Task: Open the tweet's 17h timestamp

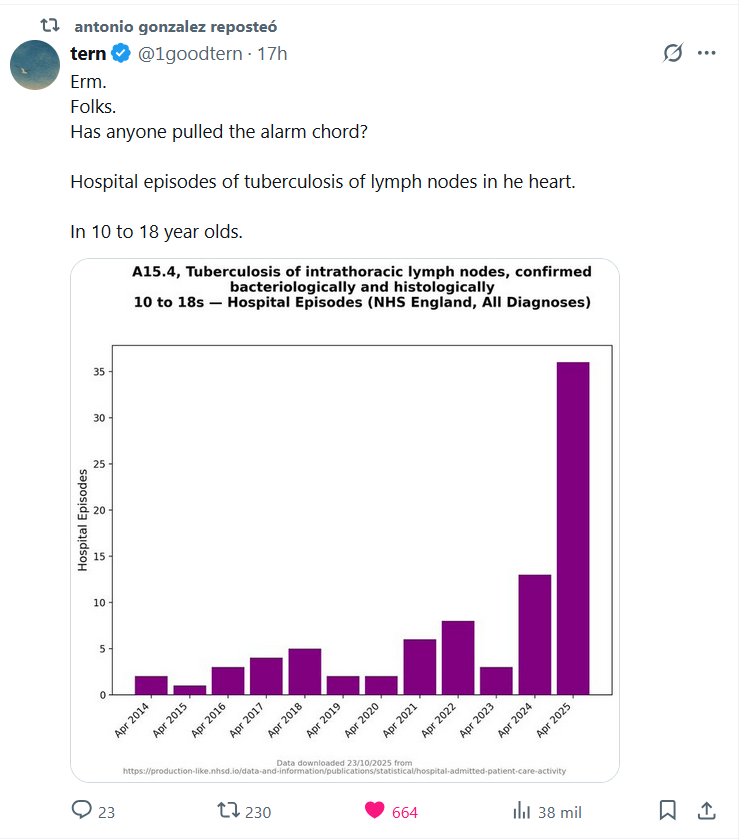Action: pos(272,53)
